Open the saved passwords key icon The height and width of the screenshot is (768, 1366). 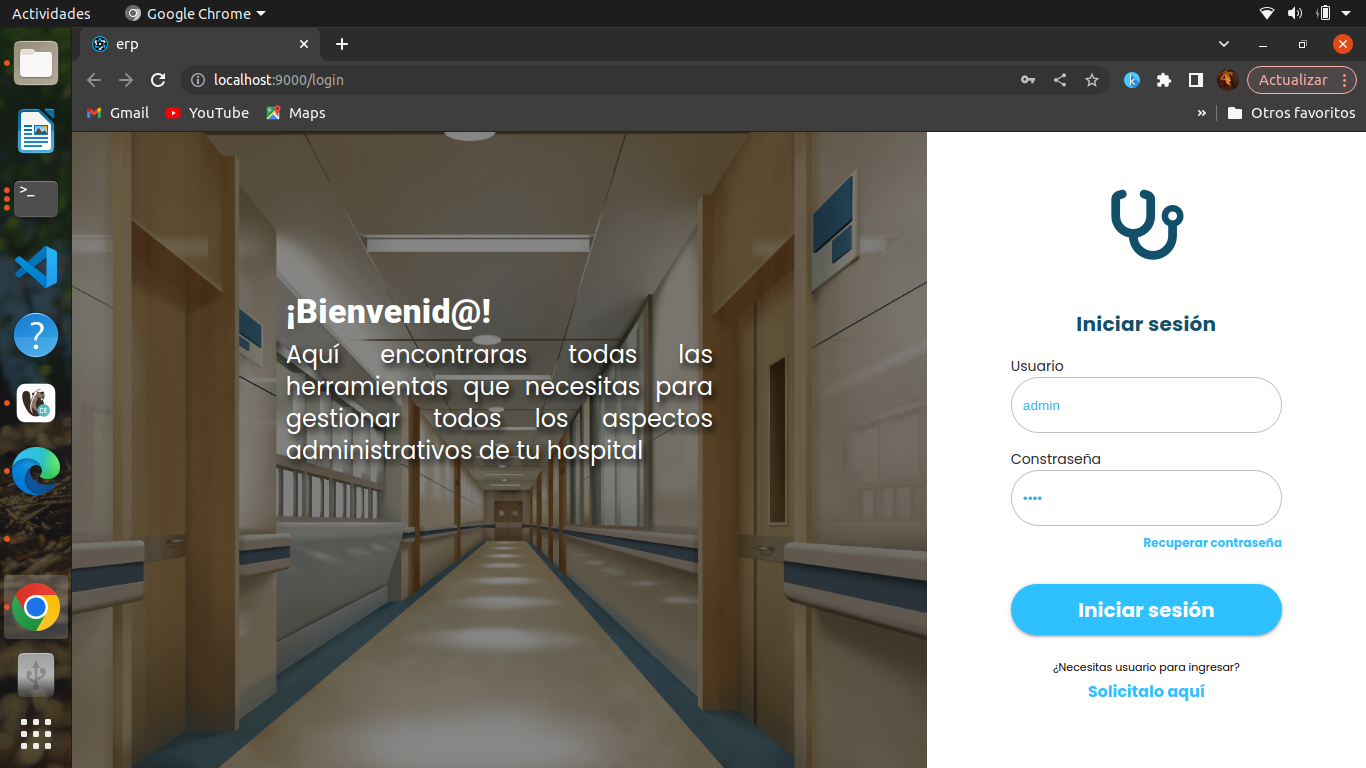click(x=1028, y=80)
